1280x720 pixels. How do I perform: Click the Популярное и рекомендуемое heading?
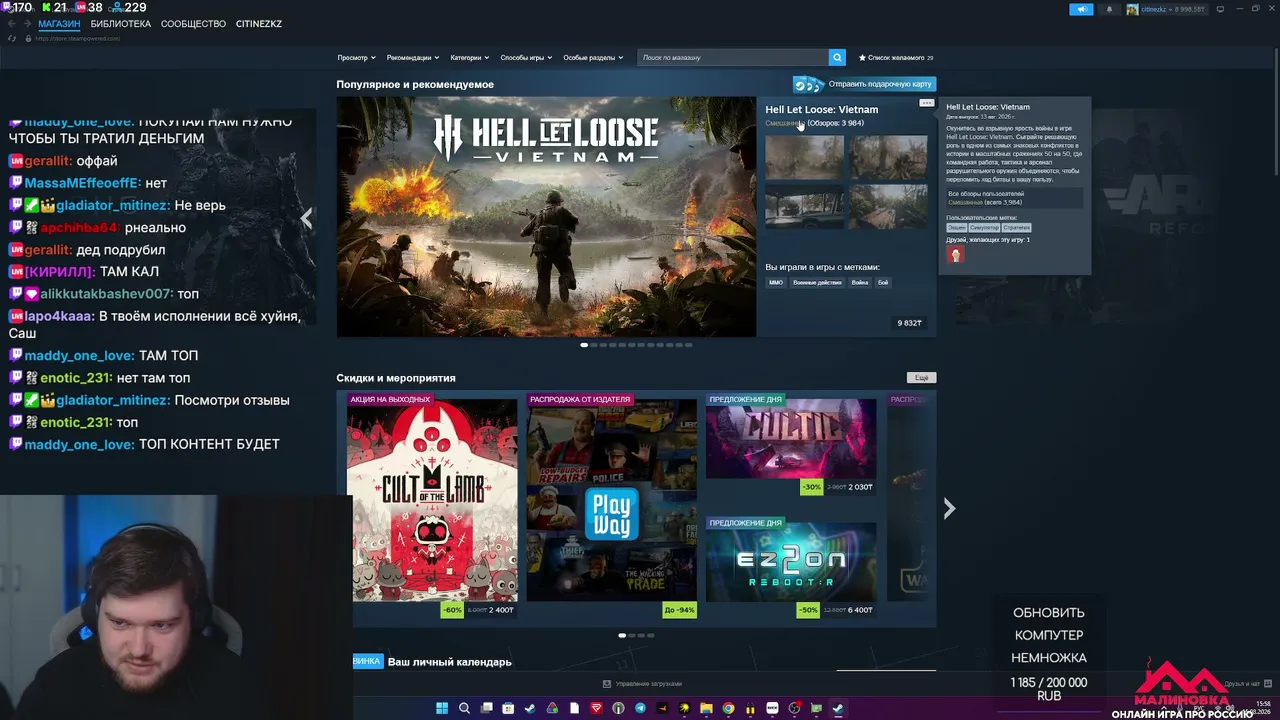tap(415, 85)
